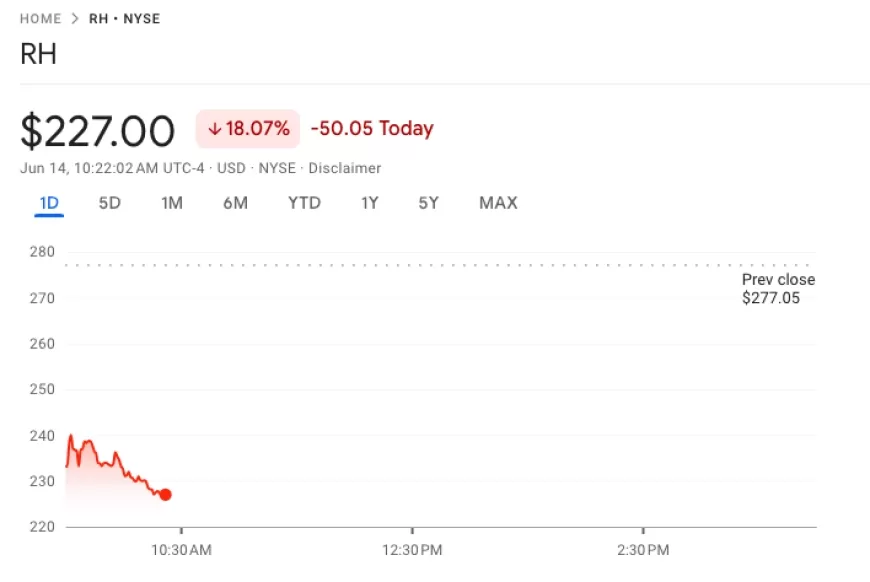This screenshot has width=870, height=582.
Task: Switch to the 5Y time range
Action: tap(428, 203)
